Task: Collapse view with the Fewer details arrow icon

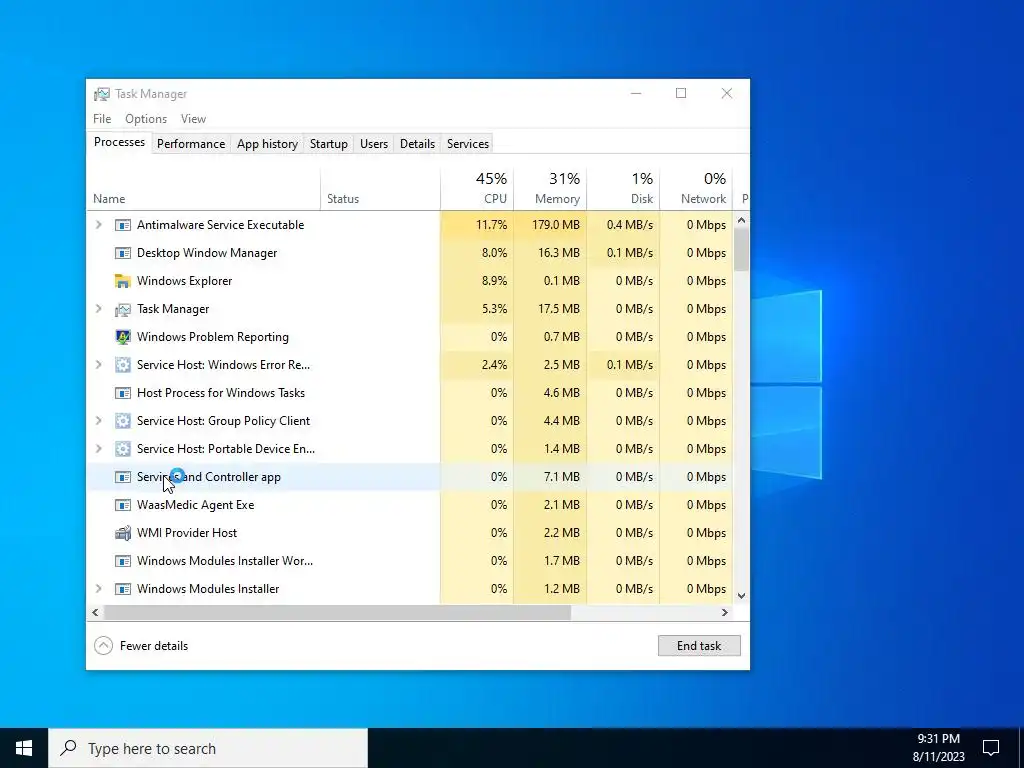Action: coord(103,646)
